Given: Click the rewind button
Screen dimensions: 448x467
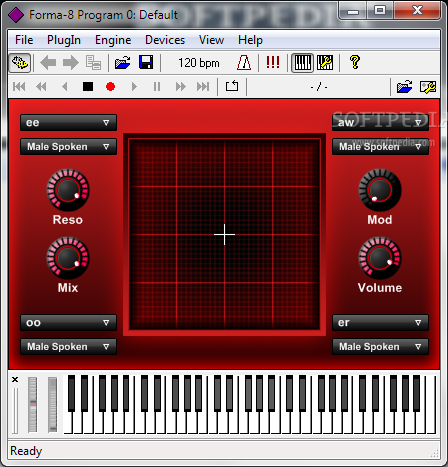Looking at the screenshot, I should [41, 87].
